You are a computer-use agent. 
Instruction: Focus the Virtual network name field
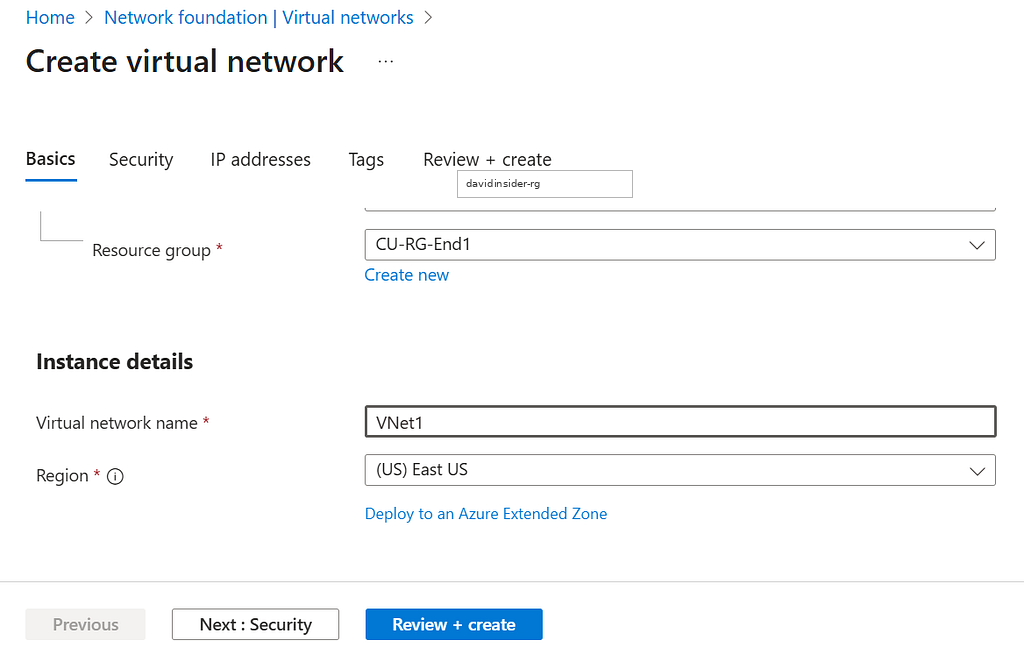(x=680, y=422)
